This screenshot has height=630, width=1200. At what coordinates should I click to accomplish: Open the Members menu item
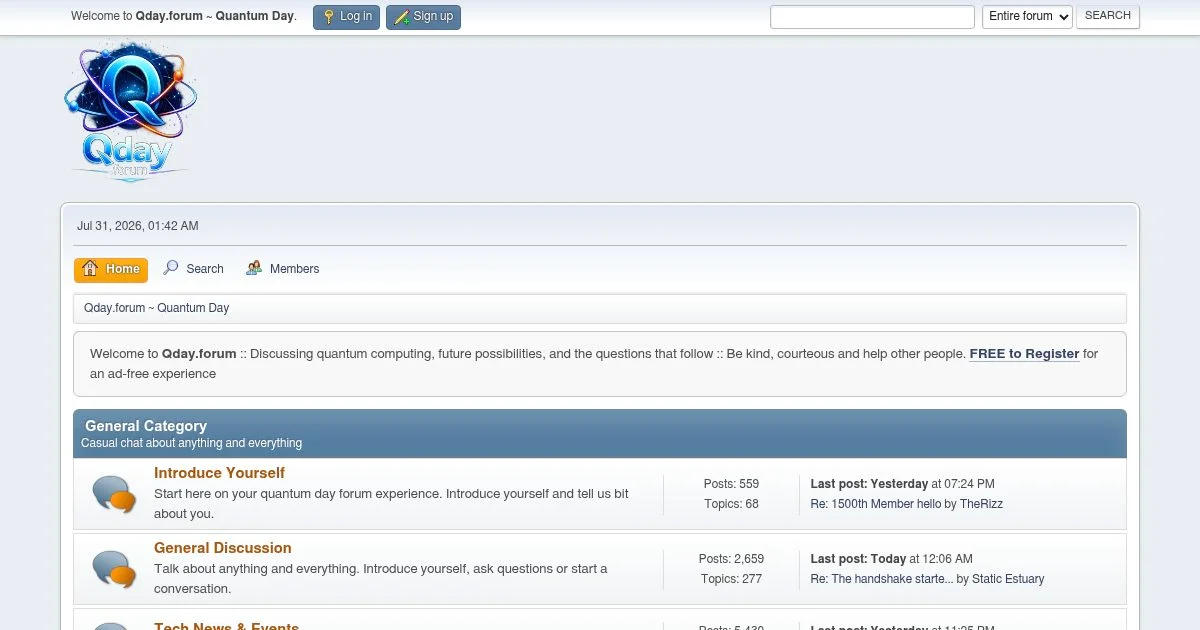283,269
